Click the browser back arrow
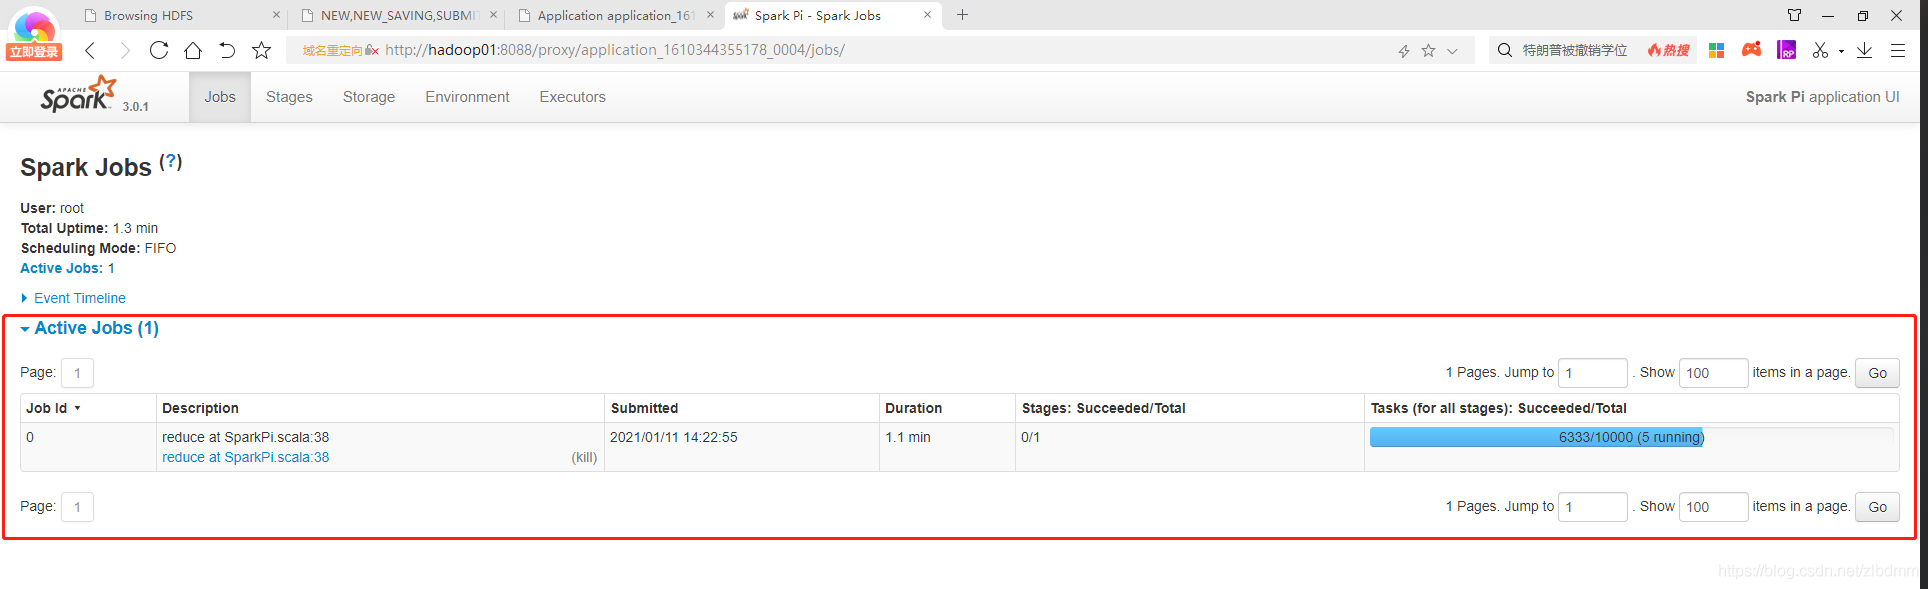The height and width of the screenshot is (589, 1928). (x=90, y=50)
